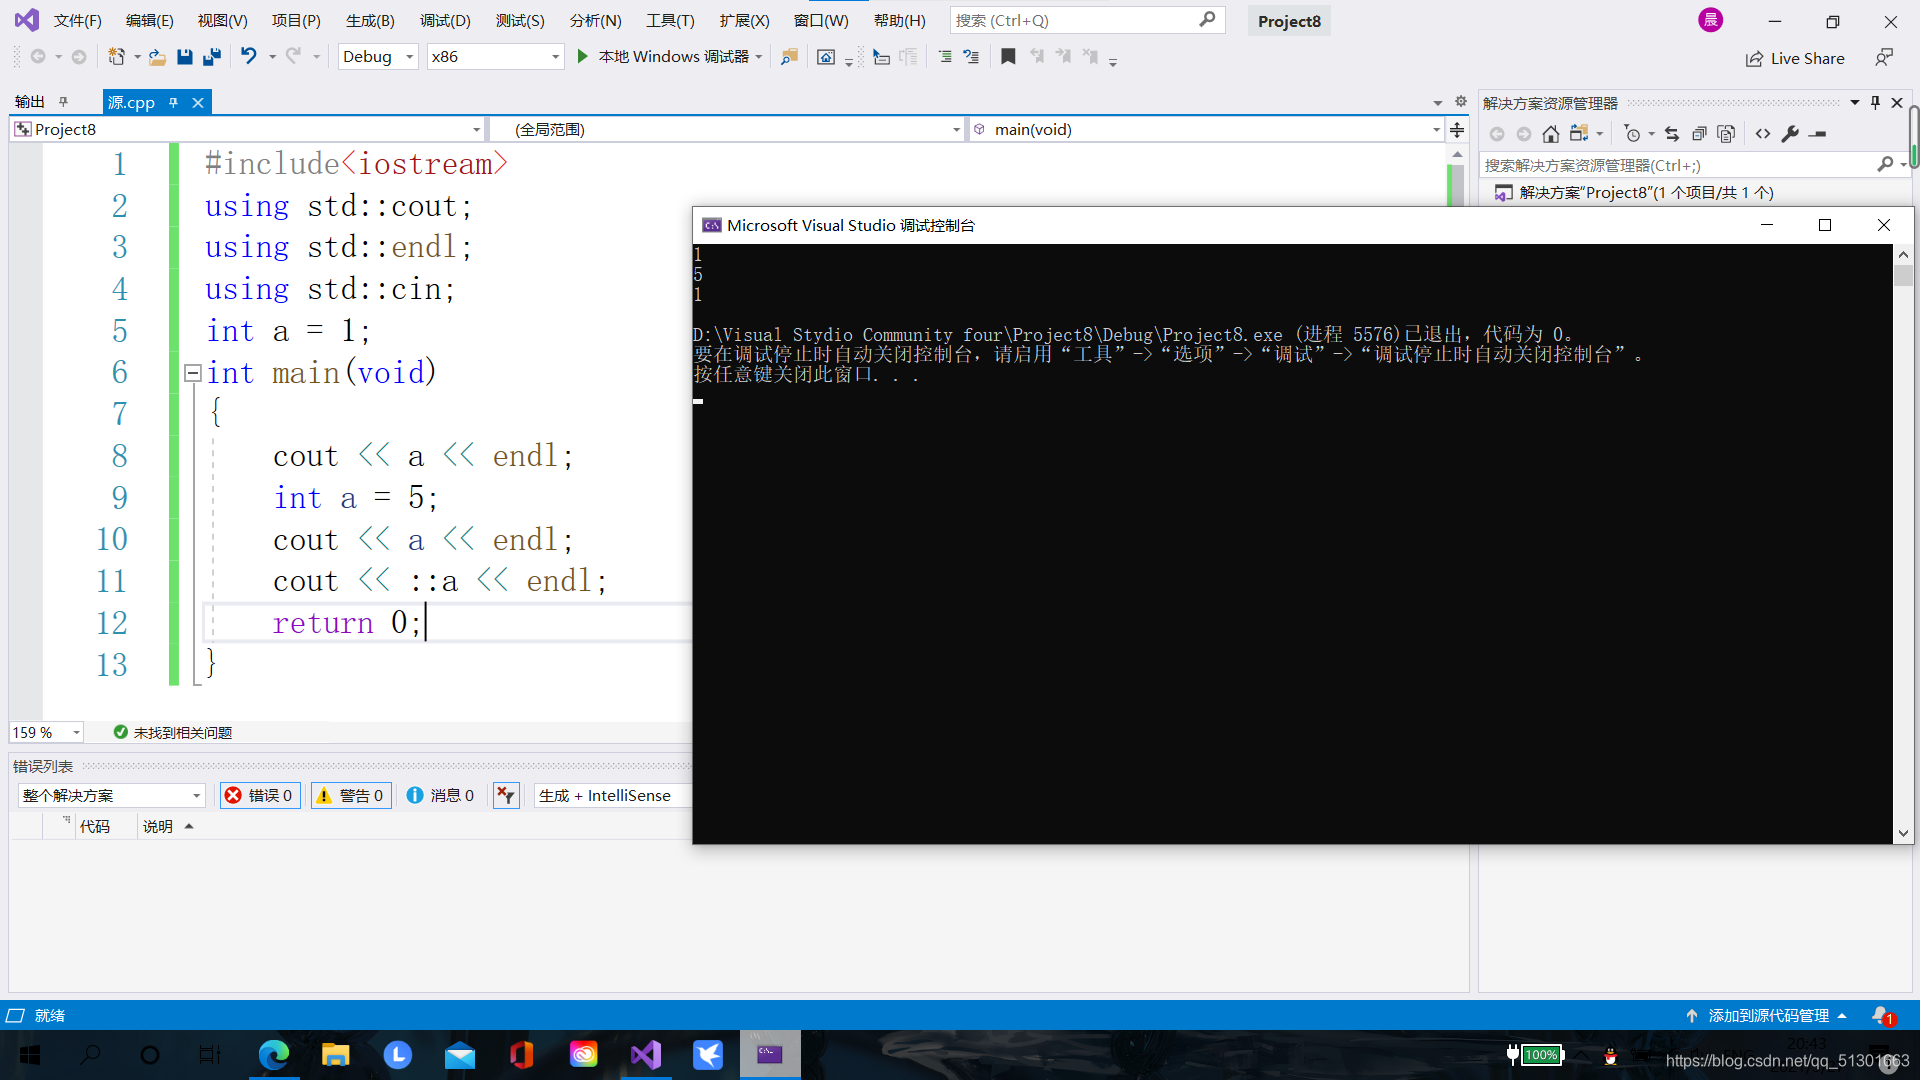The image size is (1920, 1080).
Task: Open the debugger target dropdown arrow
Action: pyautogui.click(x=760, y=57)
